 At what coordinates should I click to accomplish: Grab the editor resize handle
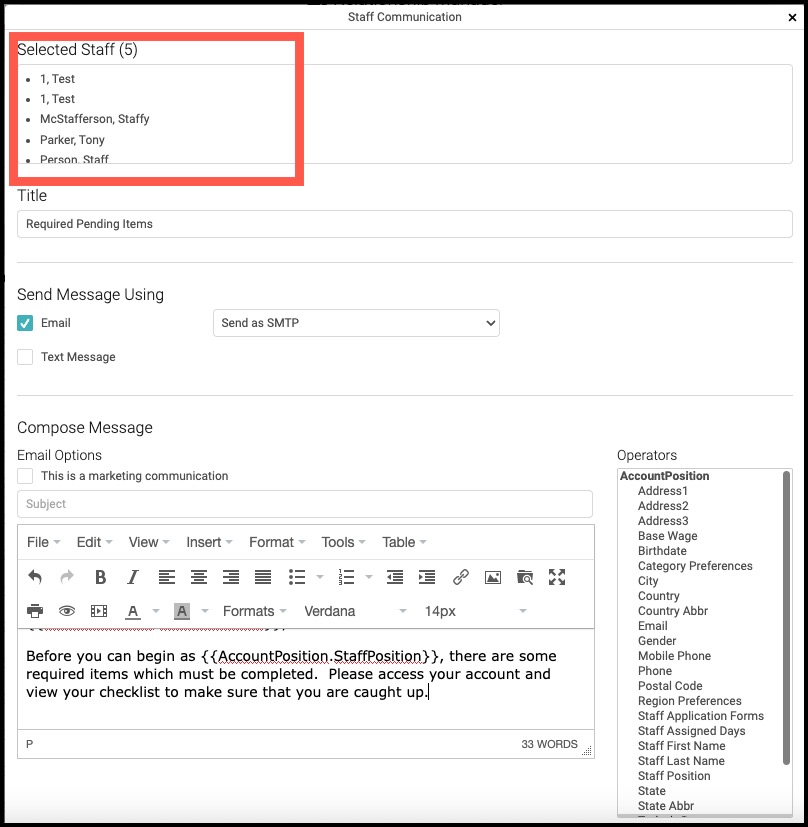click(x=586, y=751)
